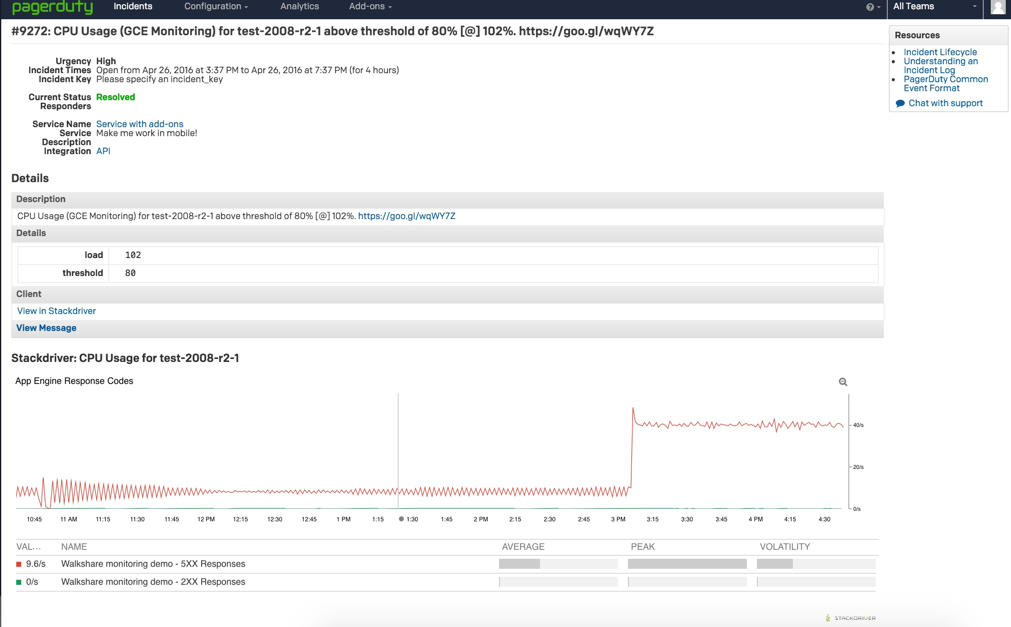The height and width of the screenshot is (627, 1011).
Task: Click Chat with support link
Action: (946, 103)
